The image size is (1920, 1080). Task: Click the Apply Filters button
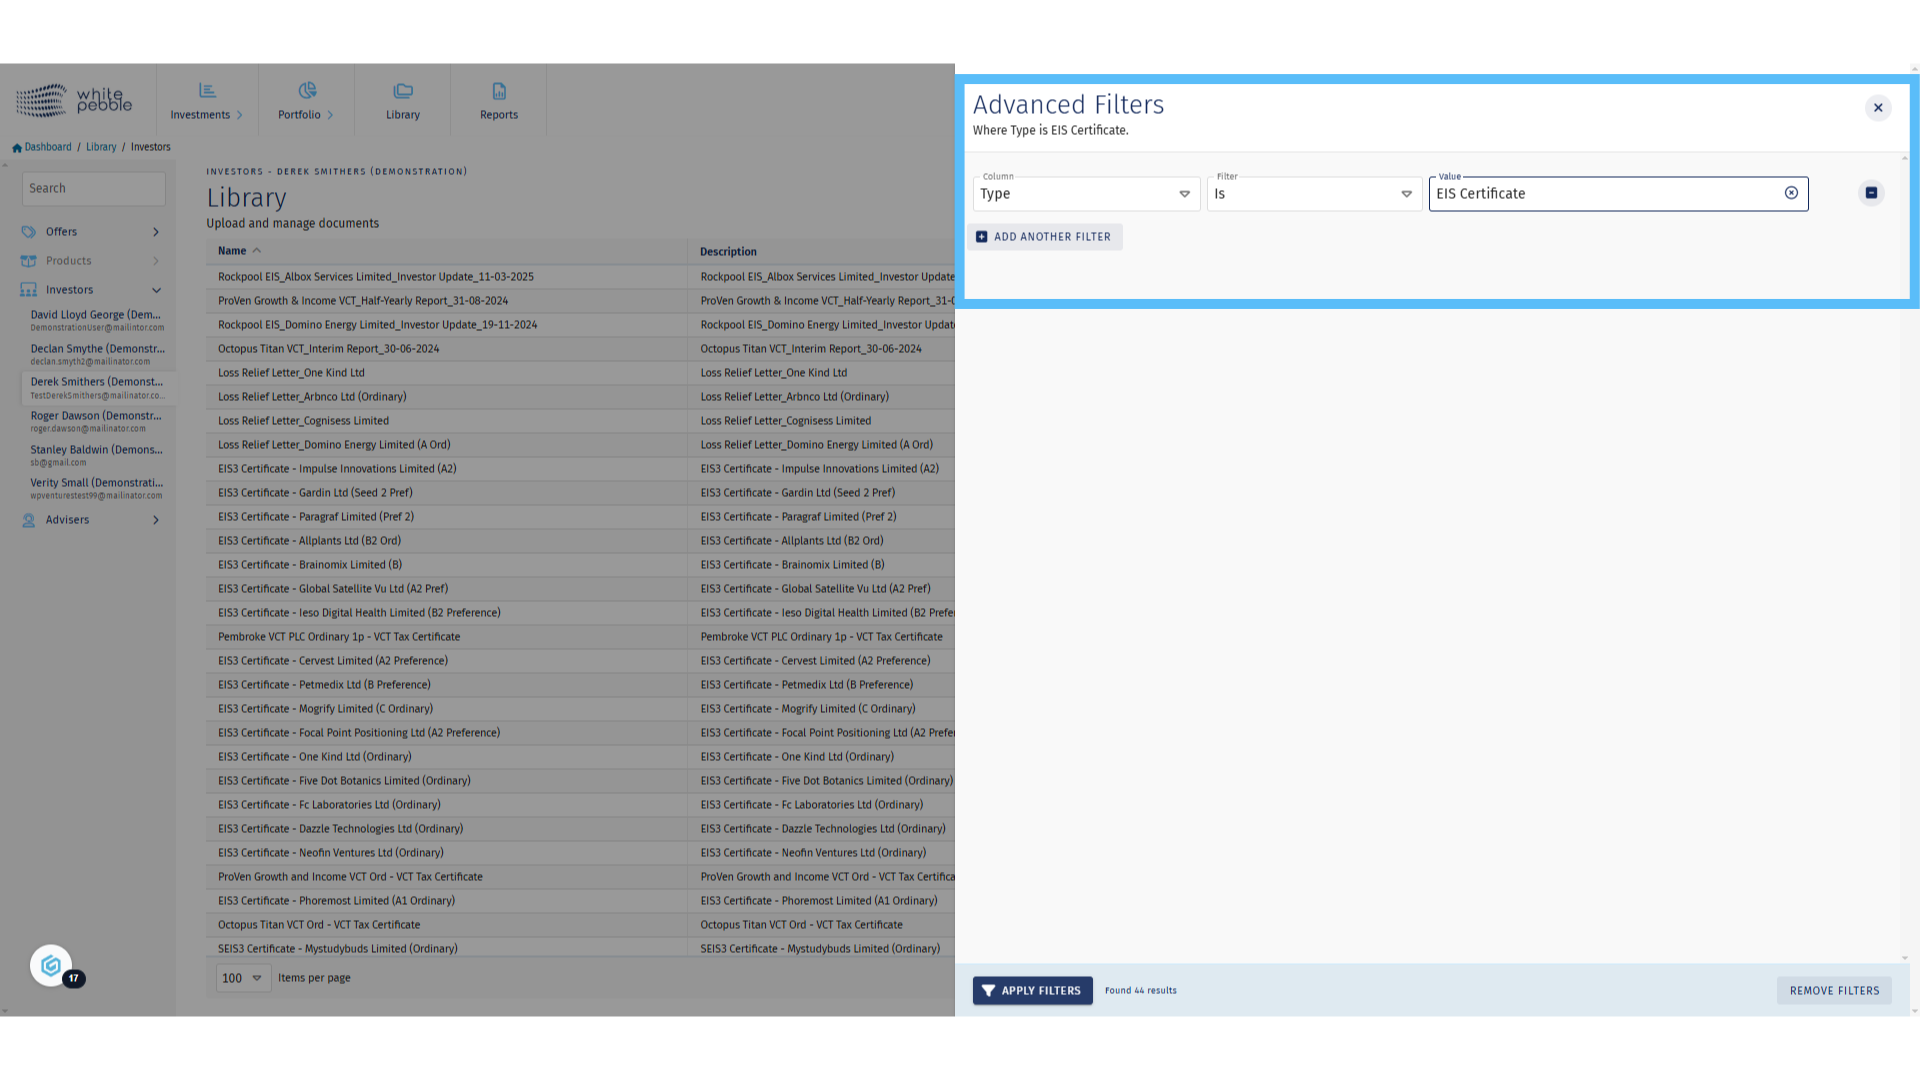1032,990
